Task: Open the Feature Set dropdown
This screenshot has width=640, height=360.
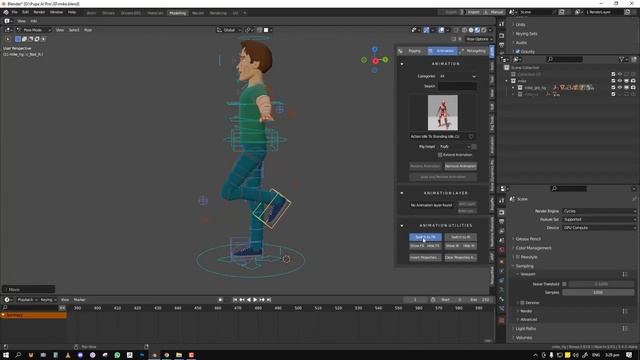Action: 599,220
